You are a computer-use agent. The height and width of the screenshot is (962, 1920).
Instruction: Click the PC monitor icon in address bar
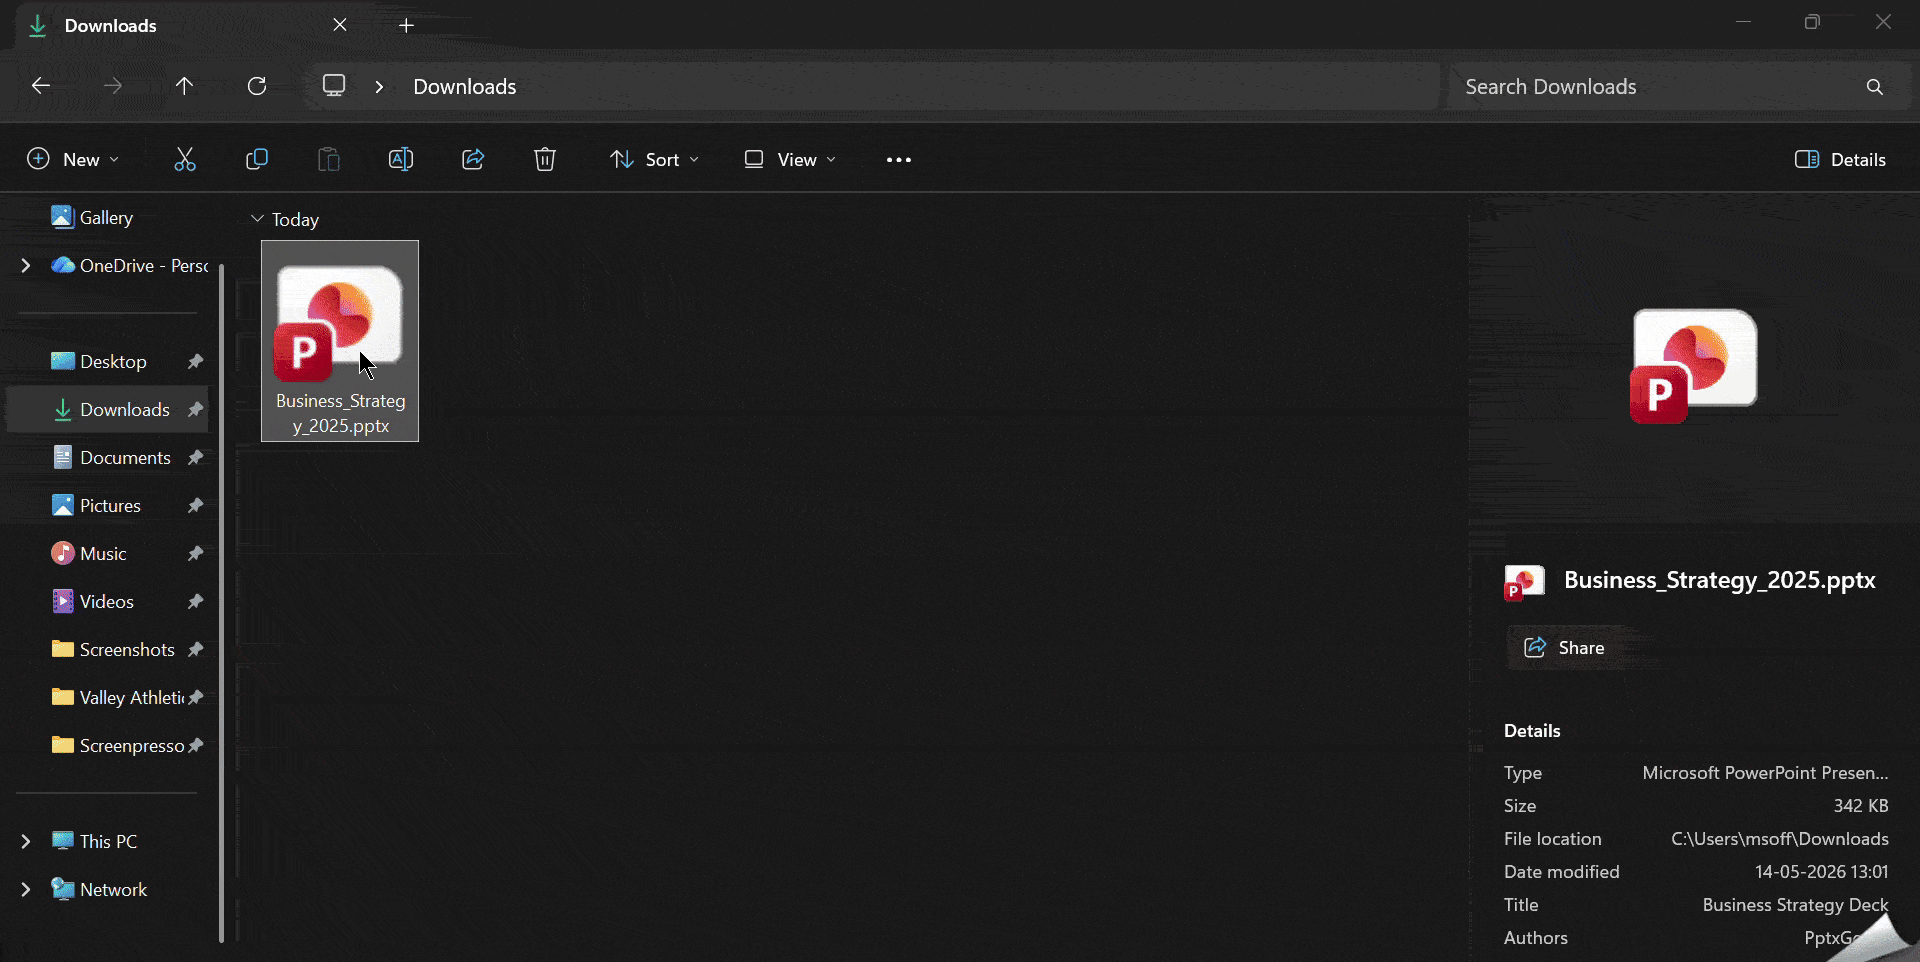334,86
